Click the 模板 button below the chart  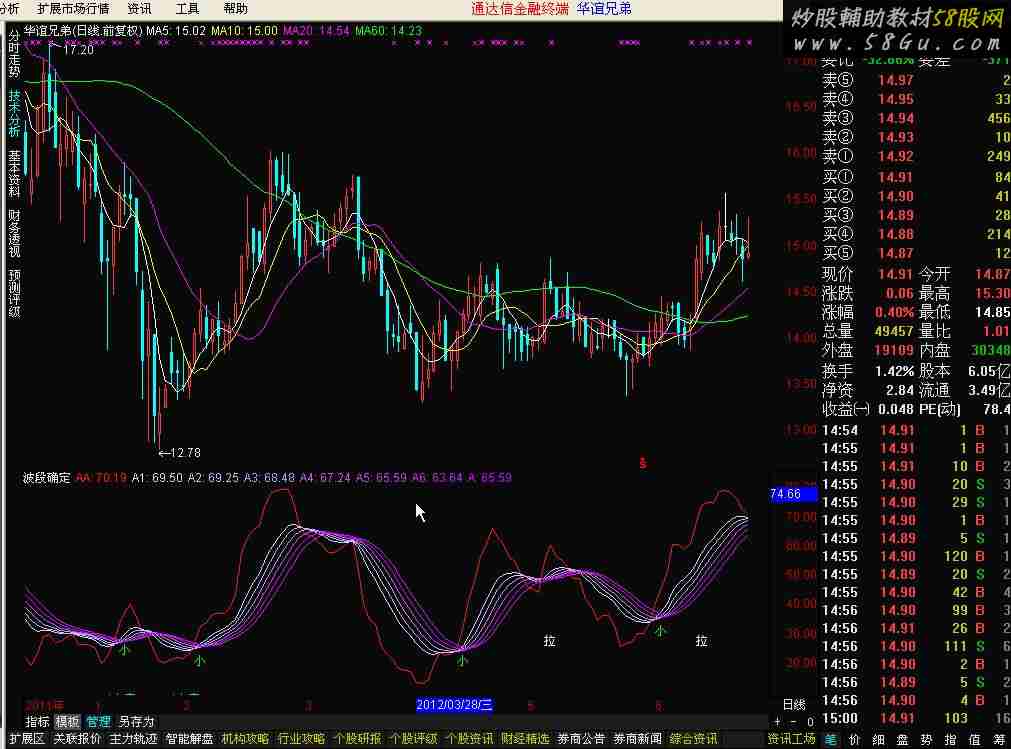coord(68,721)
